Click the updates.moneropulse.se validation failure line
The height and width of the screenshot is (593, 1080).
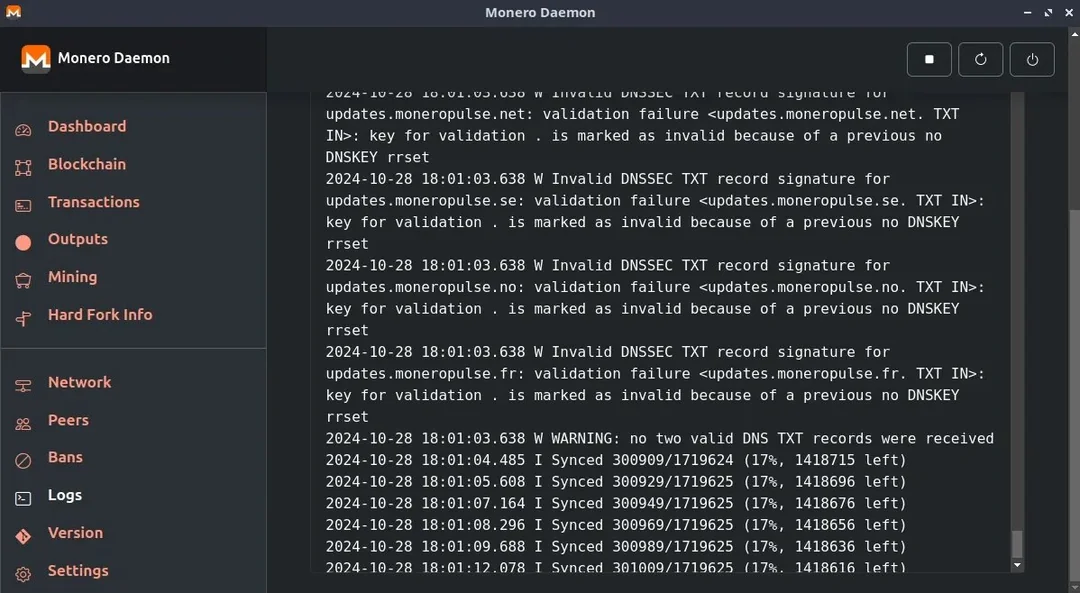(x=656, y=200)
